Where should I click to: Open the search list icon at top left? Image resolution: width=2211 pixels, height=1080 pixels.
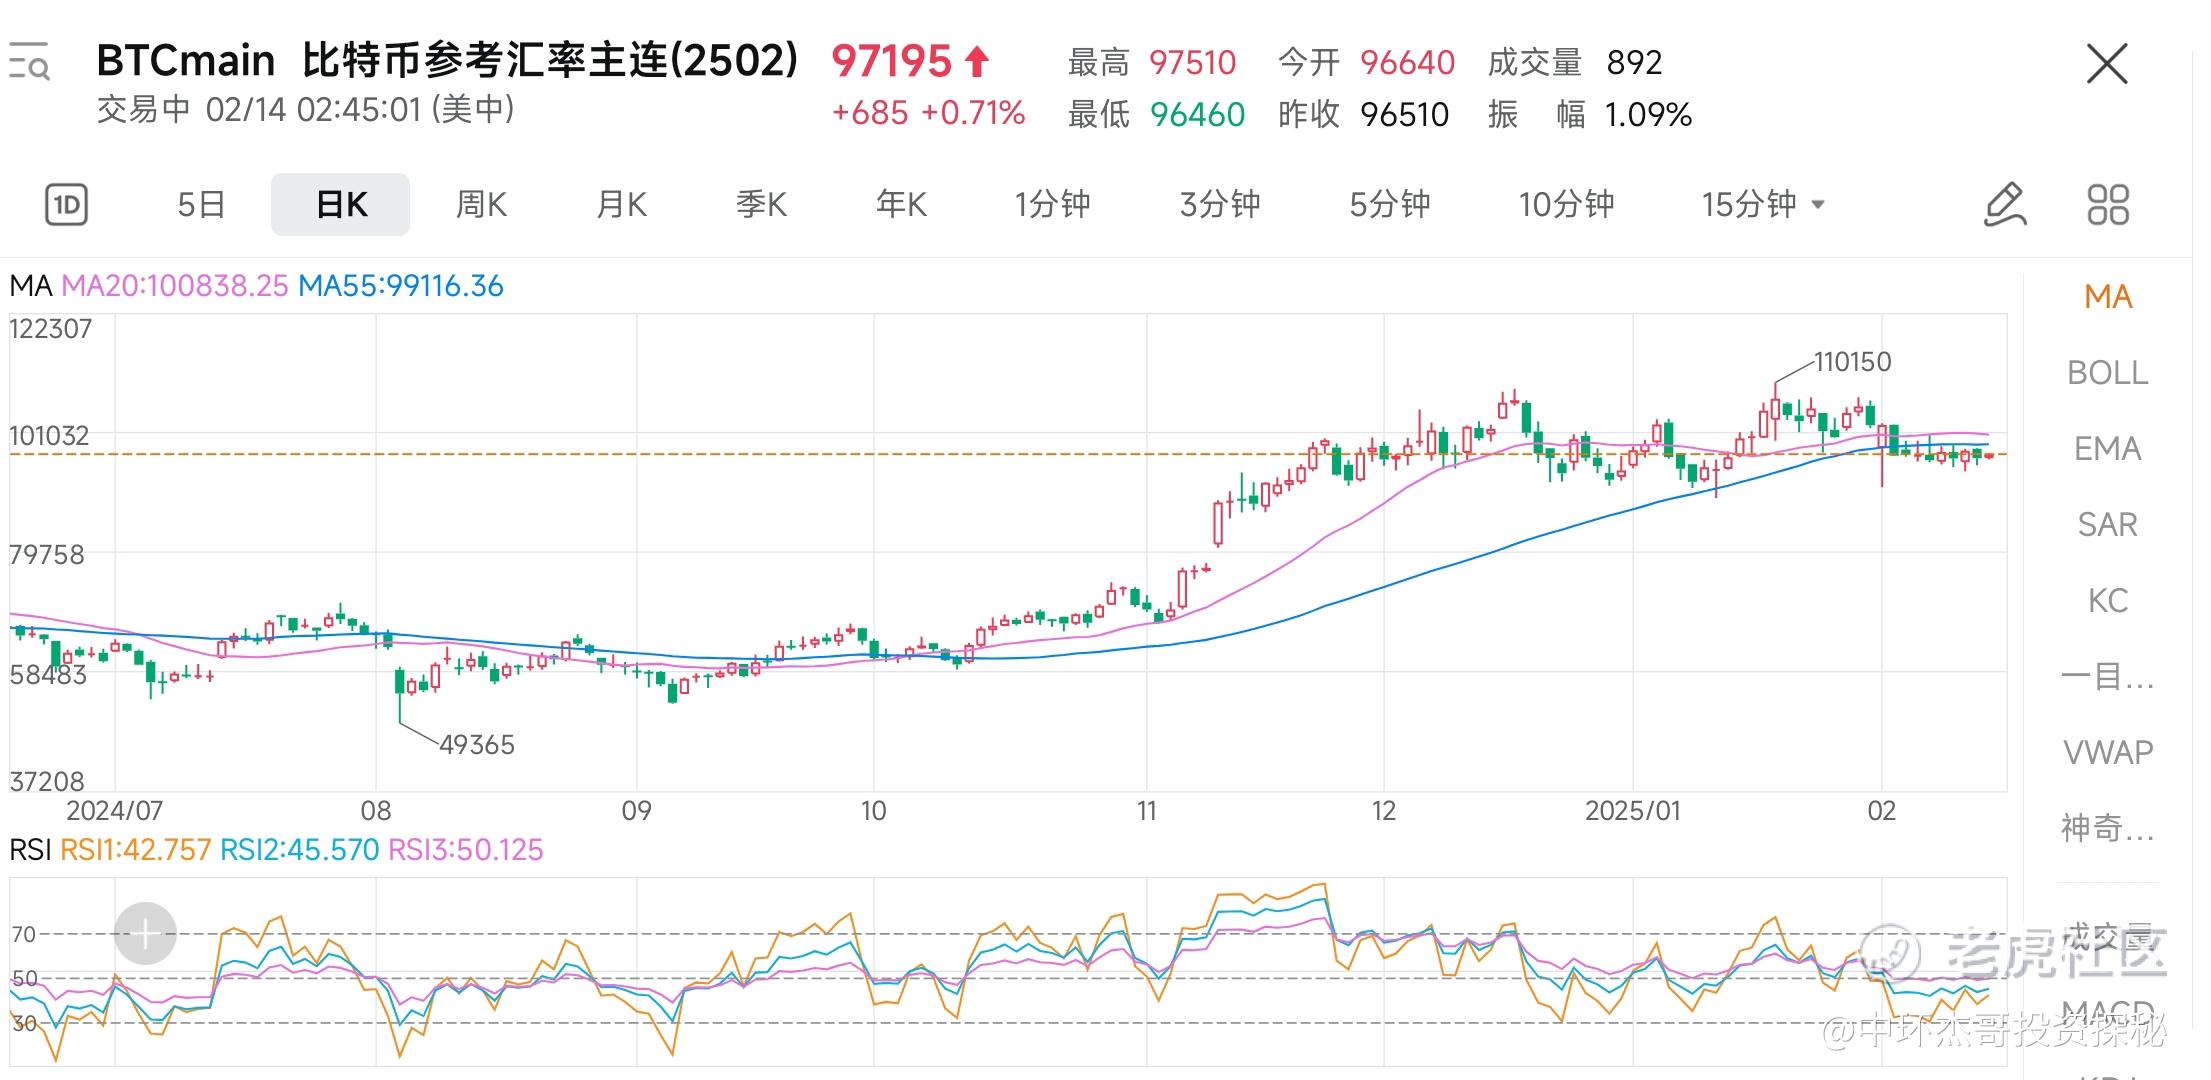(29, 62)
